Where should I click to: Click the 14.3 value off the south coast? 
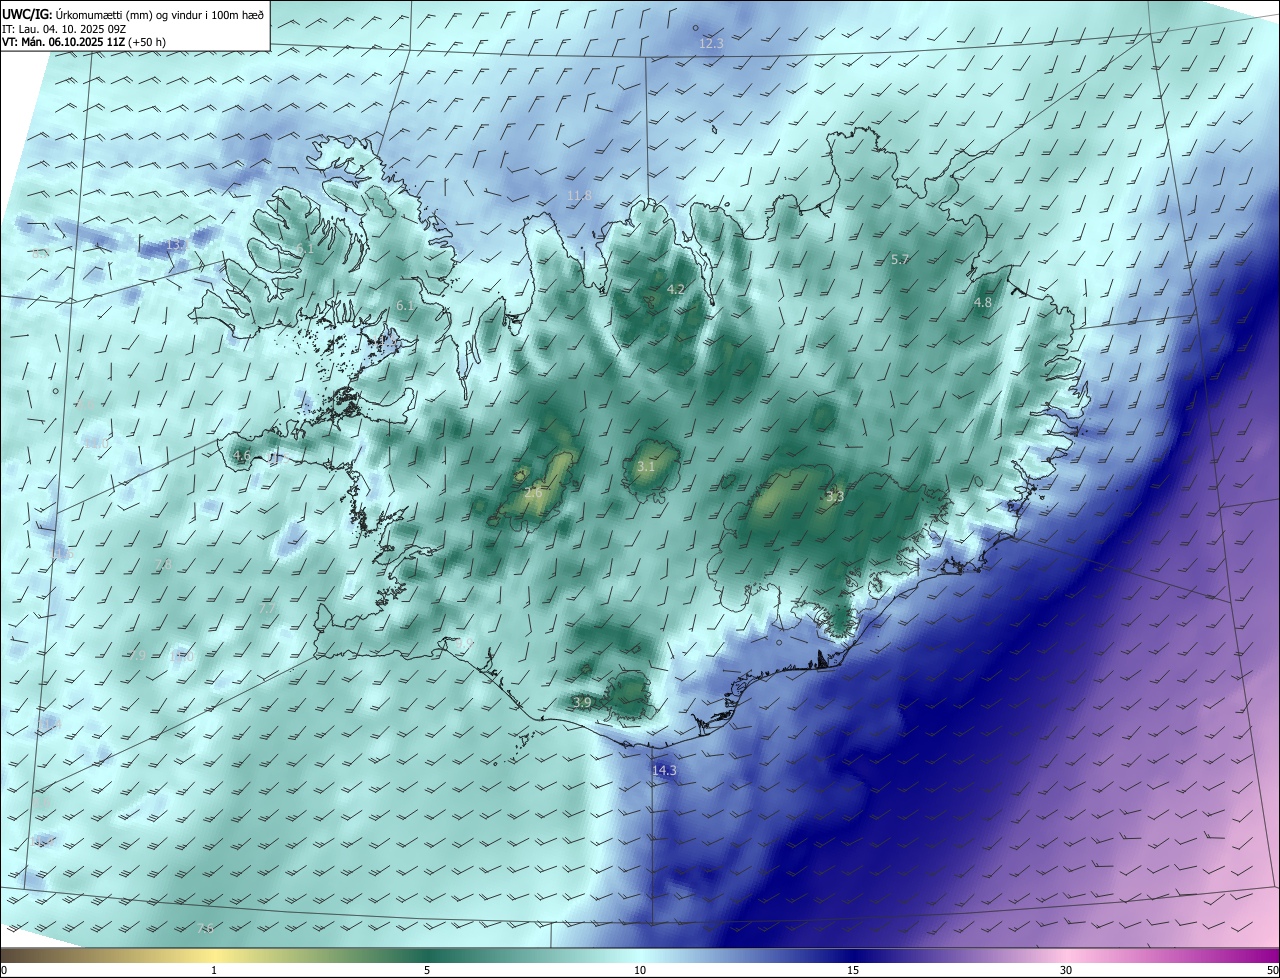tap(664, 771)
